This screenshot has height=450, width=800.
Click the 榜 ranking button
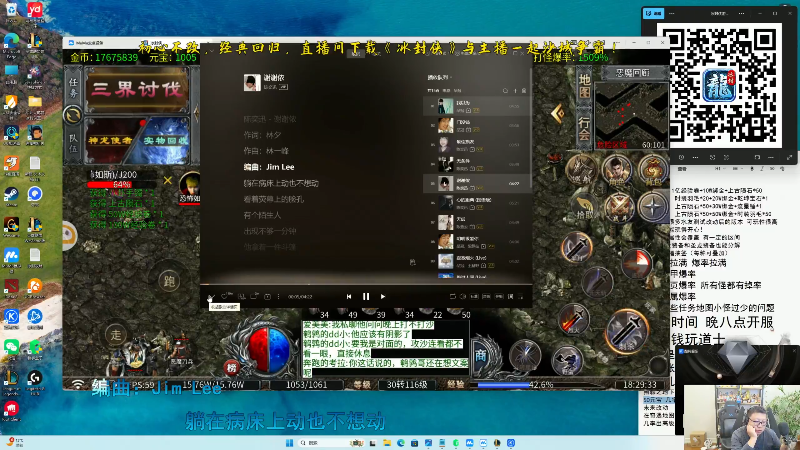[x=232, y=367]
